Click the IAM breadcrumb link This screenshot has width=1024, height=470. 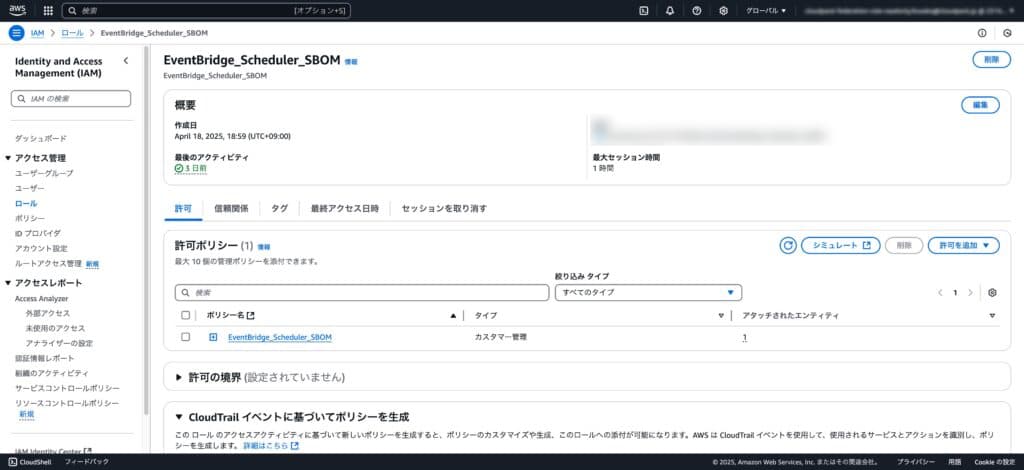pyautogui.click(x=37, y=33)
